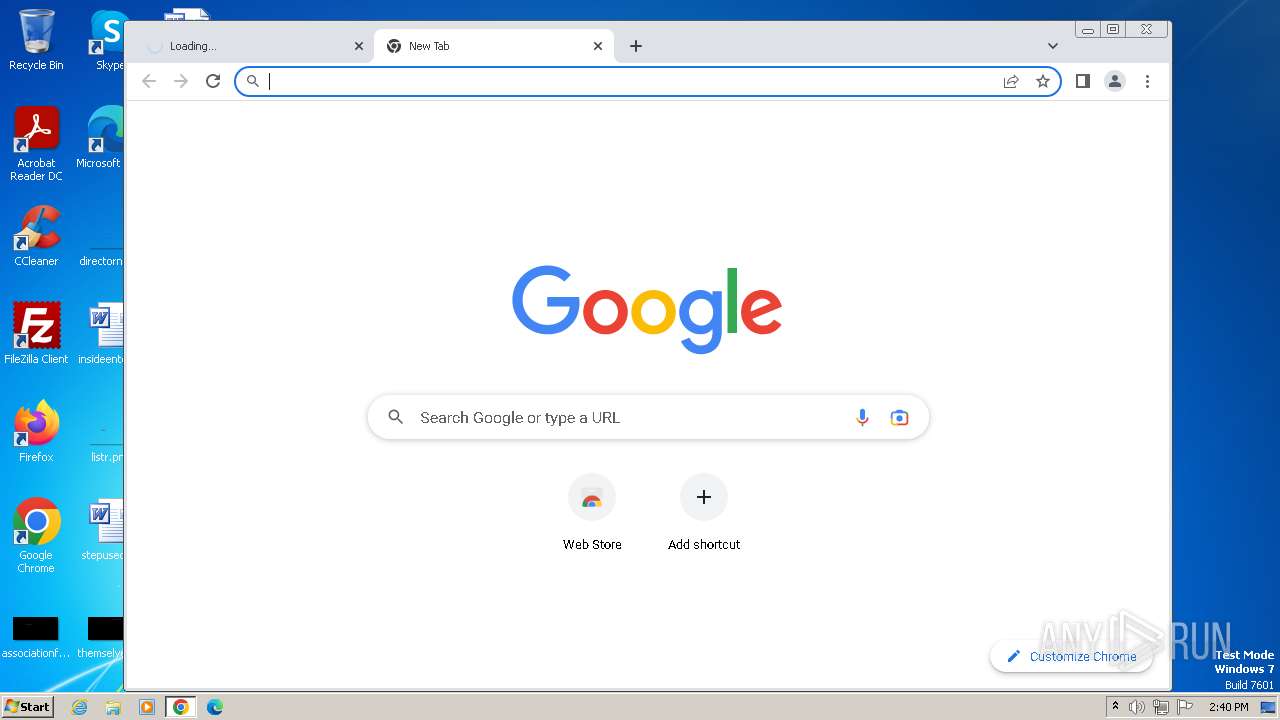
Task: Expand the tab search chevron
Action: (x=1053, y=46)
